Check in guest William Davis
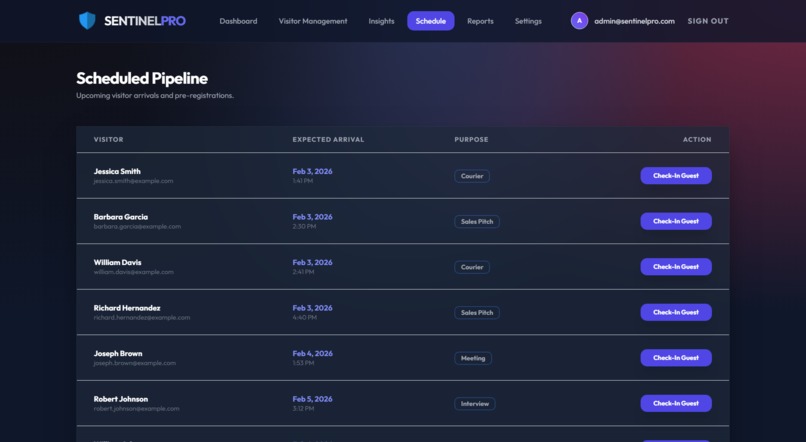Screen dimensions: 806x442 (x=676, y=267)
